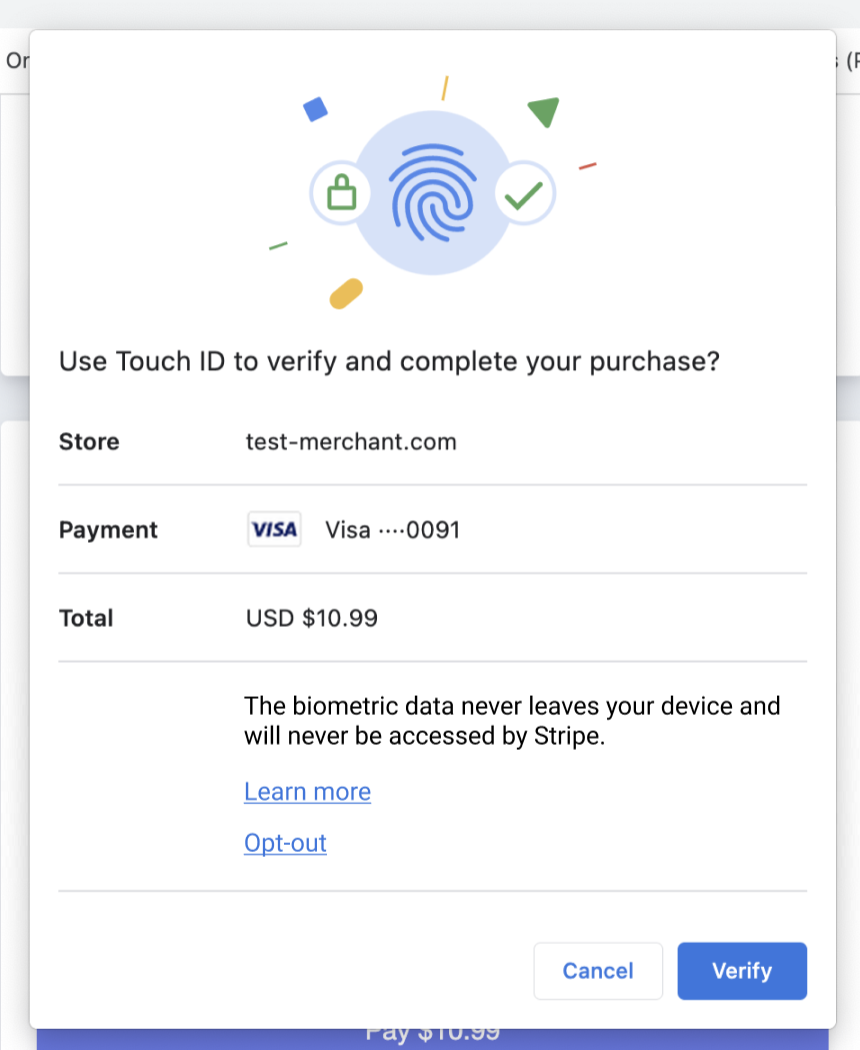This screenshot has height=1050, width=860.
Task: Click the yellow pill confetti shape
Action: pyautogui.click(x=346, y=293)
